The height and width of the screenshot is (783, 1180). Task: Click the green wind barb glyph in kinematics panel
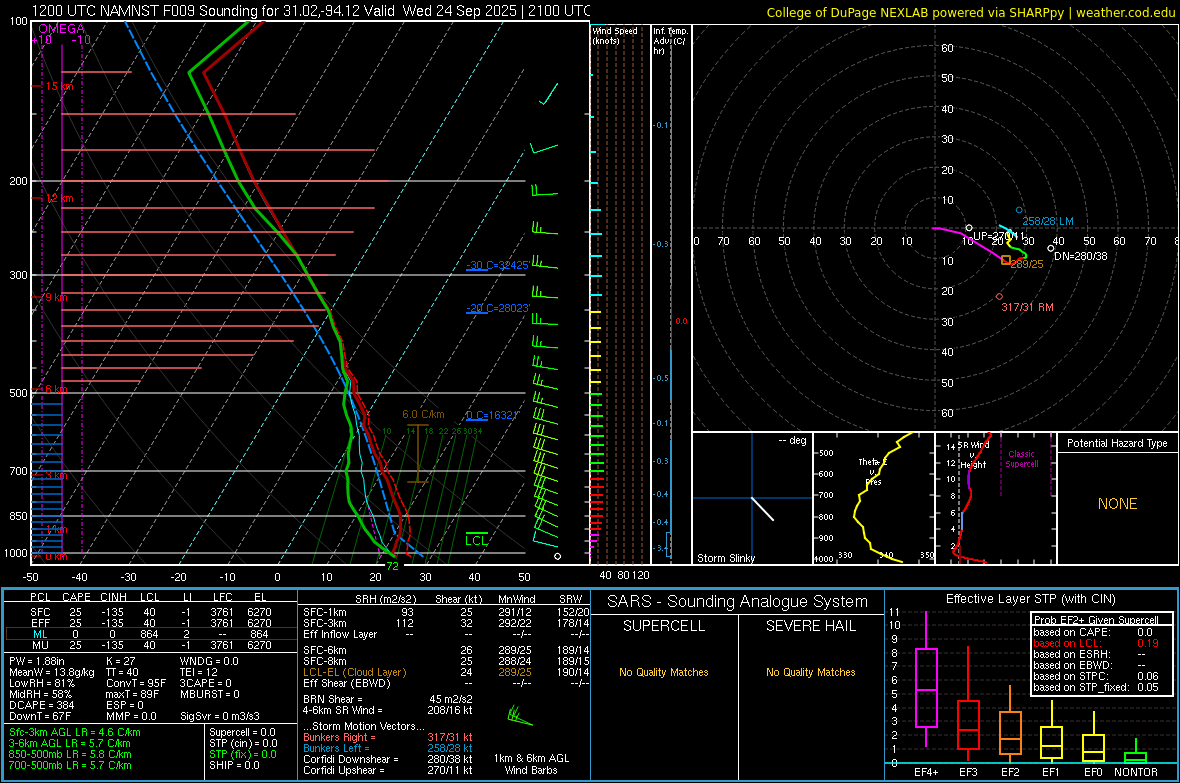519,714
